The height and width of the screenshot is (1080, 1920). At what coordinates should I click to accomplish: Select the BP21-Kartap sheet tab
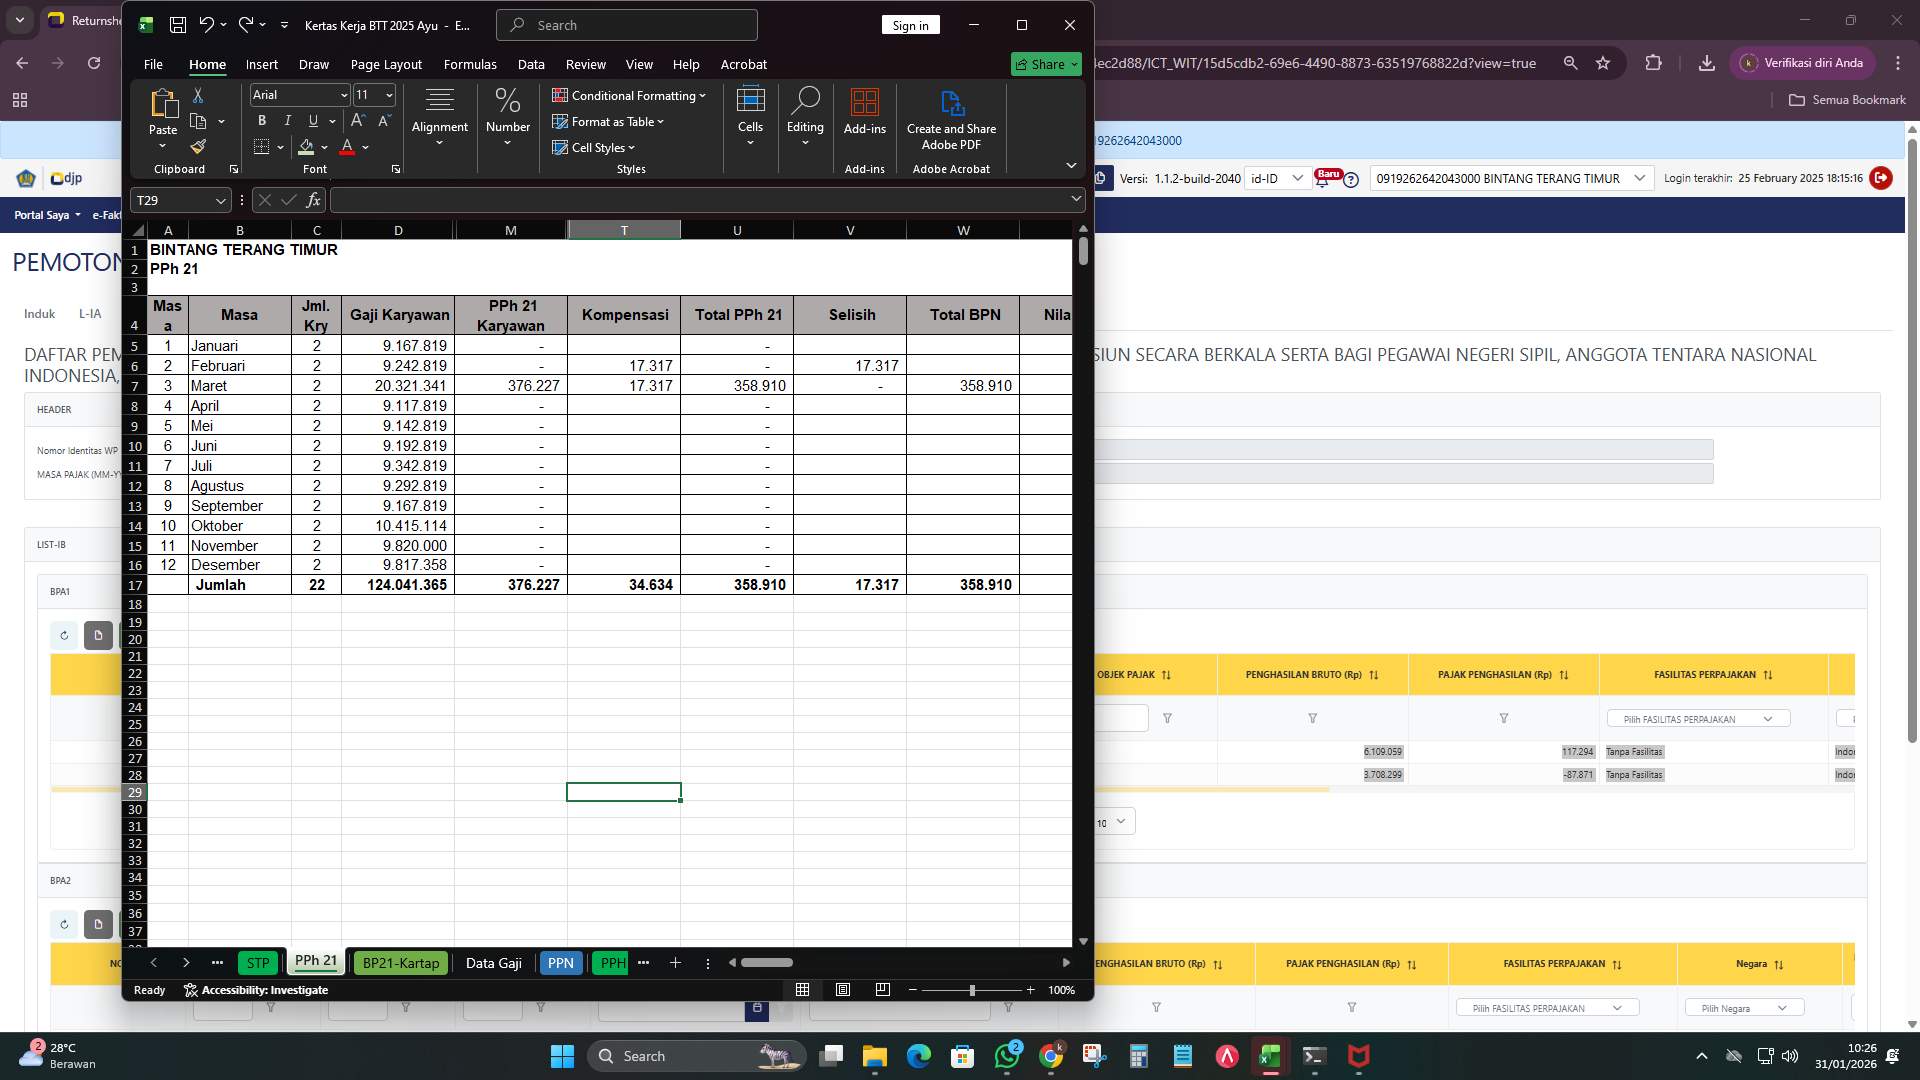pyautogui.click(x=400, y=962)
